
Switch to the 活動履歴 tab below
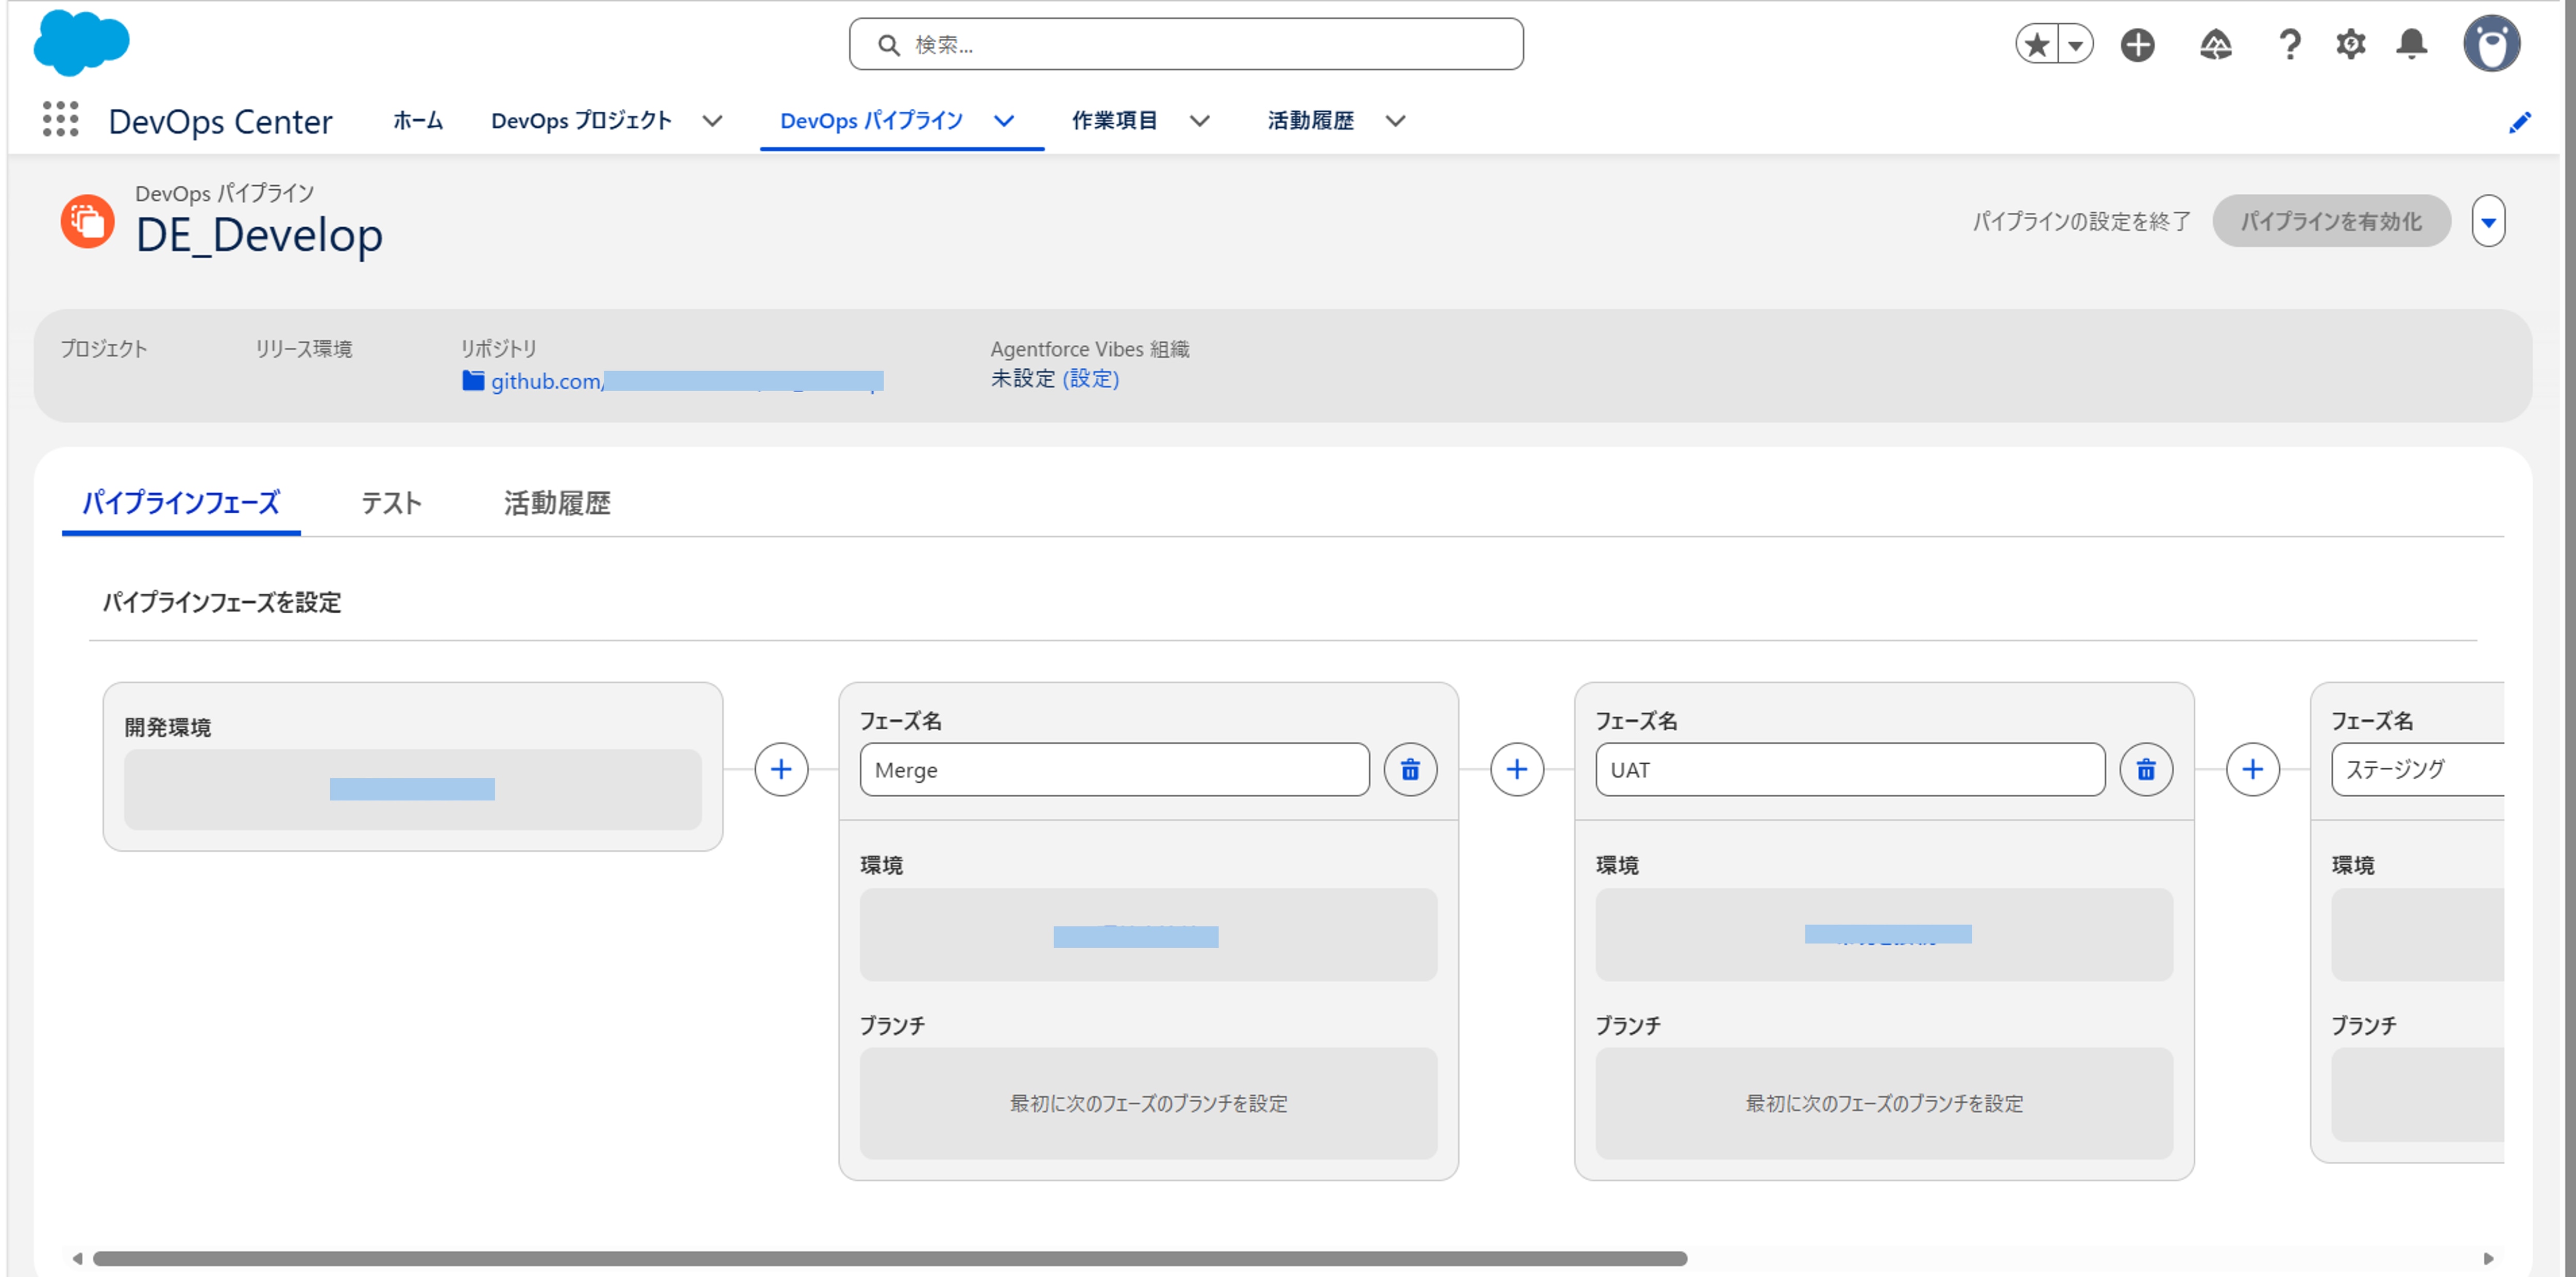[557, 503]
